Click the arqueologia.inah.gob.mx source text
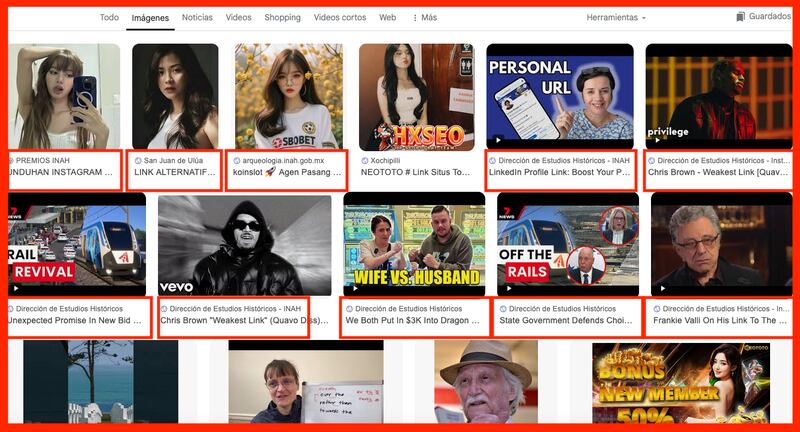This screenshot has height=432, width=800. point(283,160)
